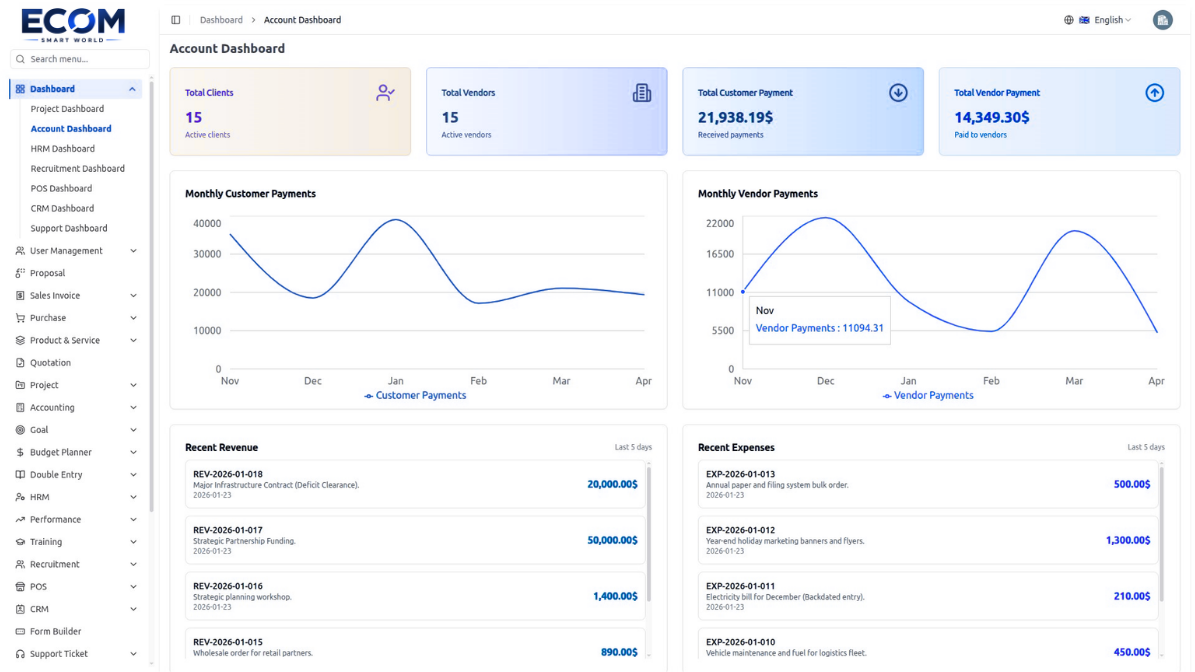1195x672 pixels.
Task: Click the globe language icon
Action: click(1068, 20)
